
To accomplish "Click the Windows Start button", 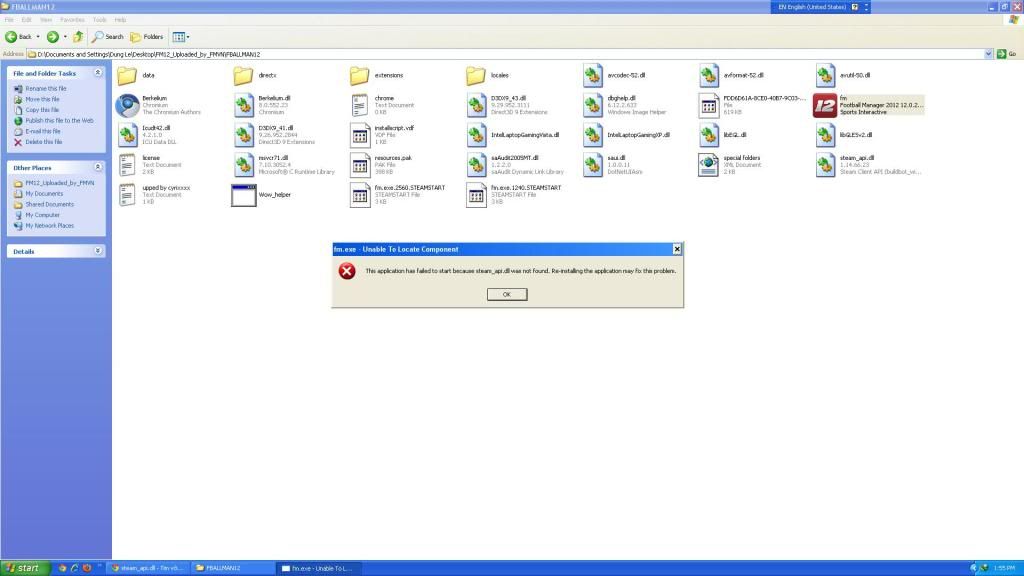I will [23, 568].
